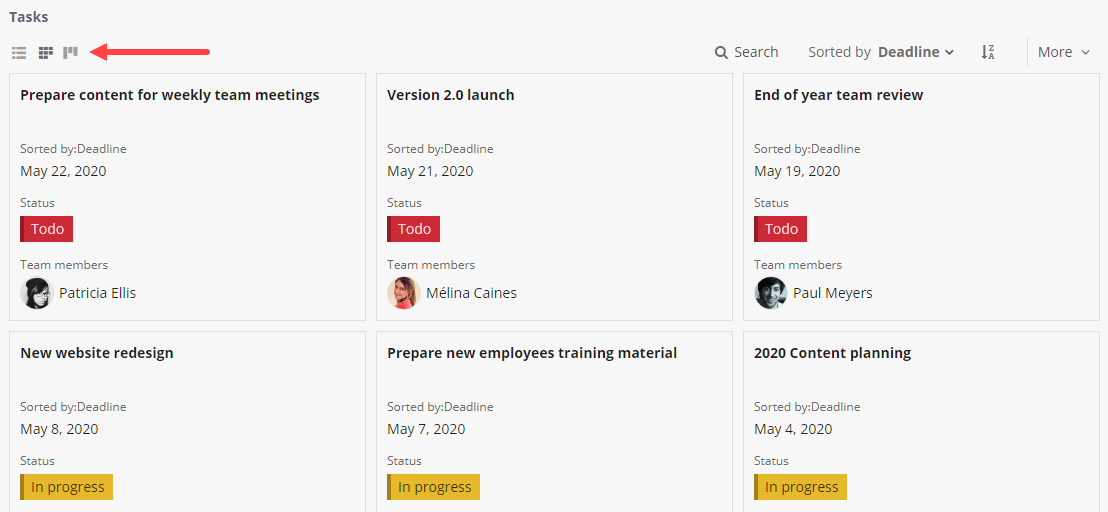Open the New website redesign card
Viewport: 1108px width, 512px height.
(x=97, y=353)
